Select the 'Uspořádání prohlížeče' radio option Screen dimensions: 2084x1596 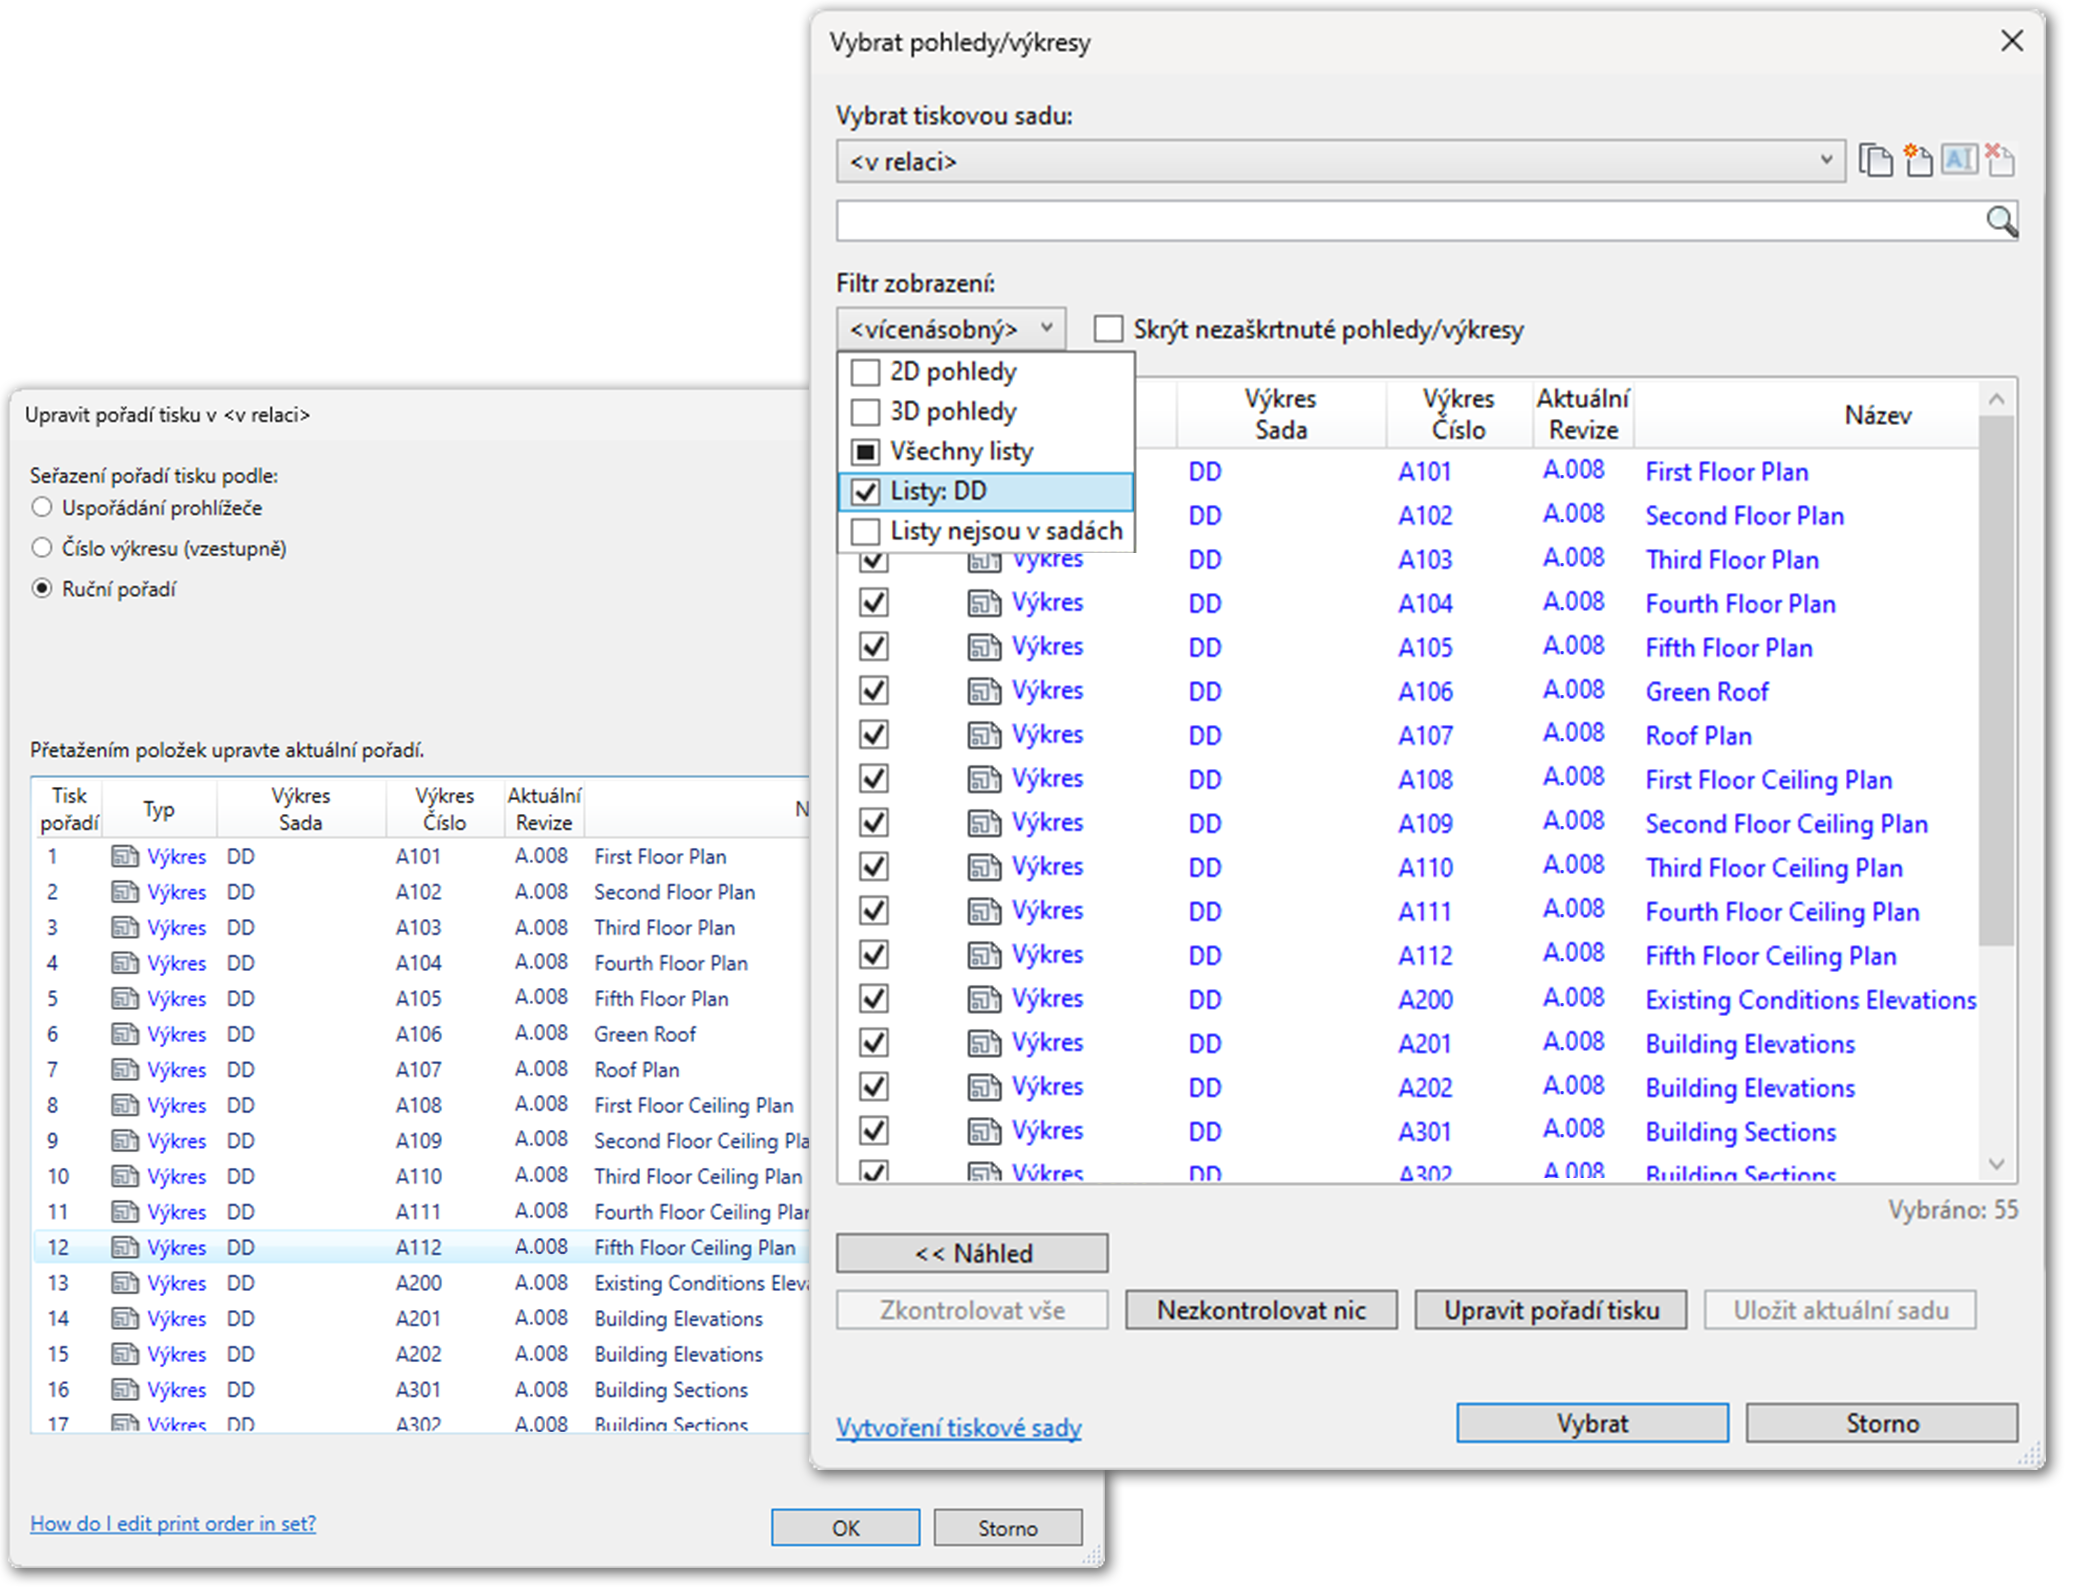42,507
